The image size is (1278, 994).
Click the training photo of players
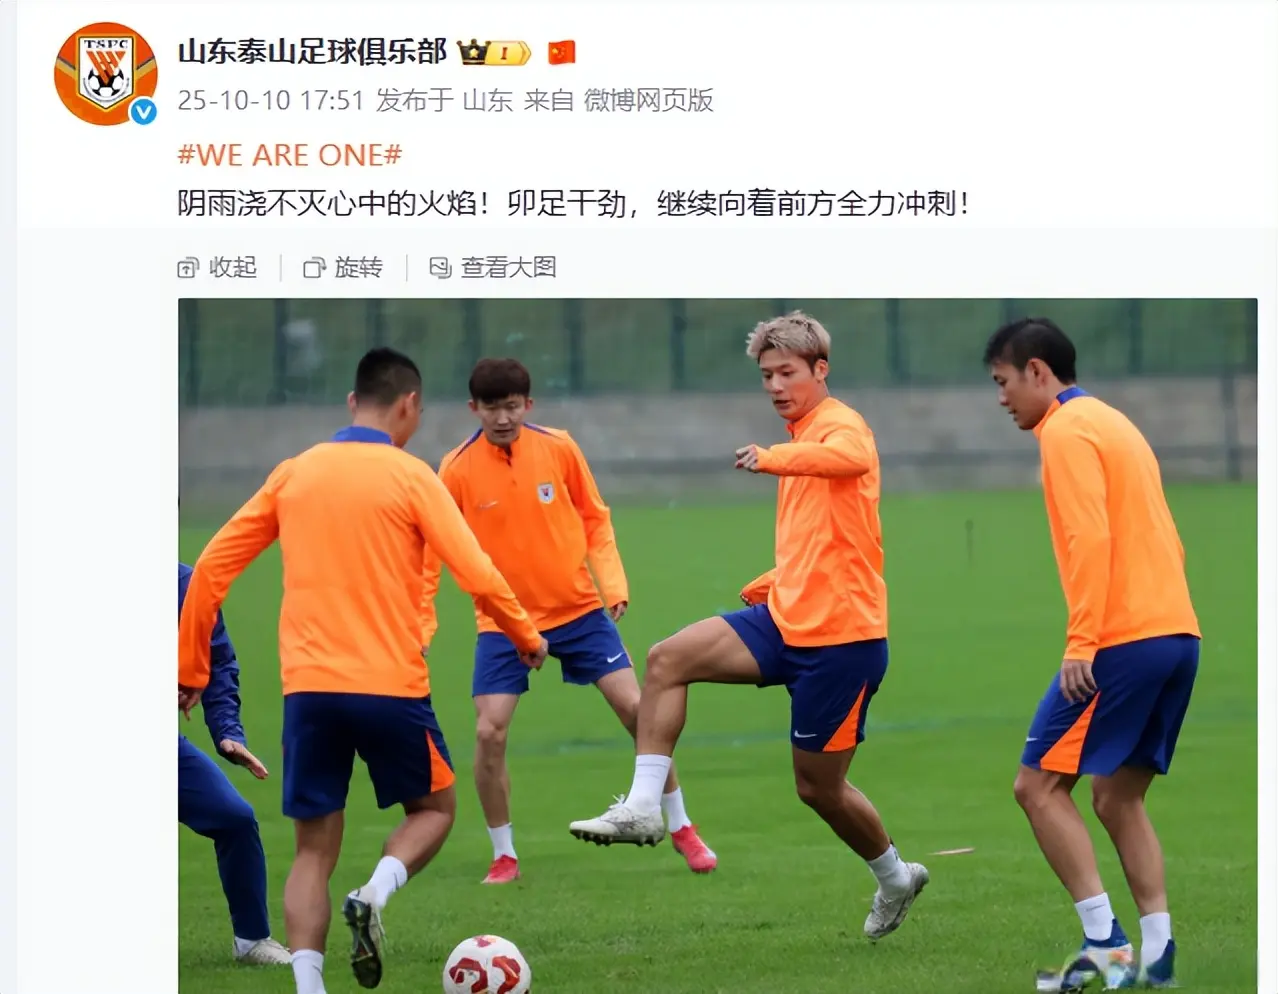click(x=717, y=646)
